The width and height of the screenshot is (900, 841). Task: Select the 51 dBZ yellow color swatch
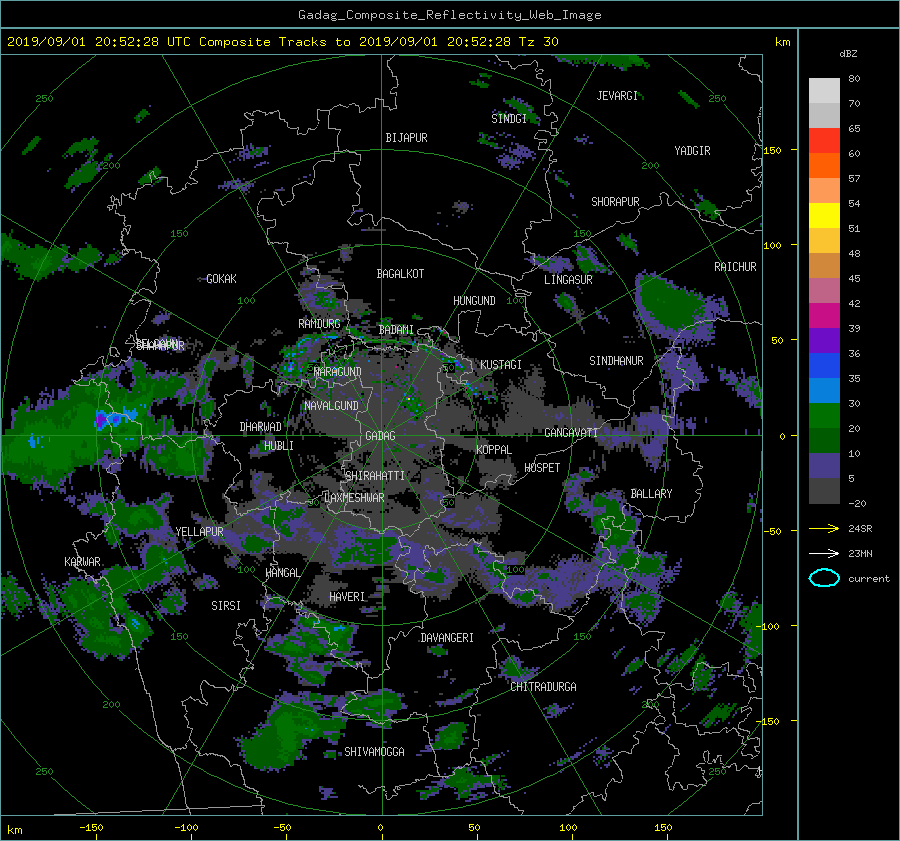pos(824,215)
